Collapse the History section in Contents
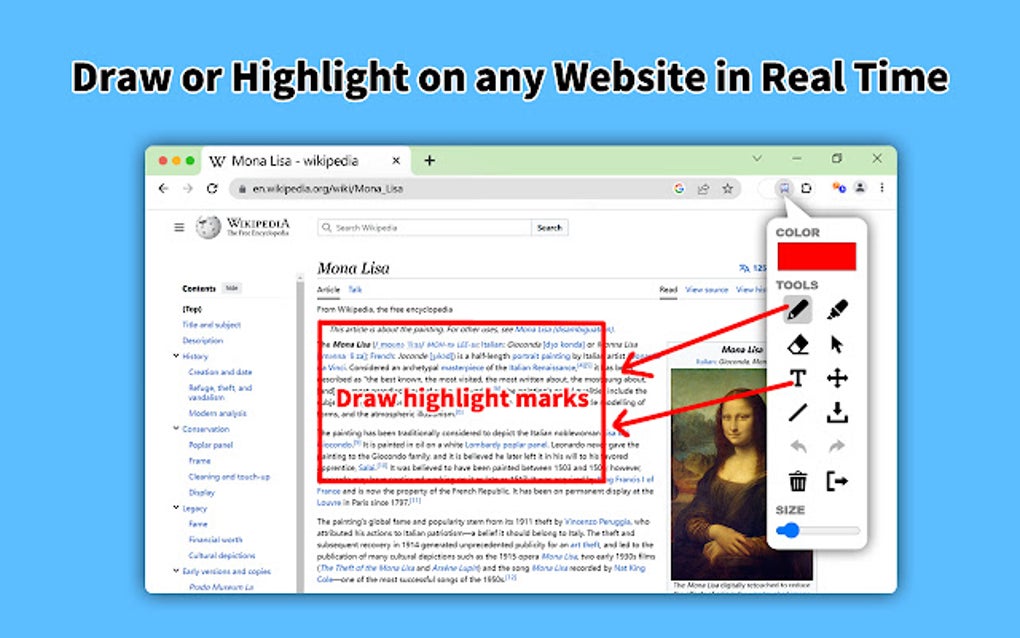 coord(175,356)
